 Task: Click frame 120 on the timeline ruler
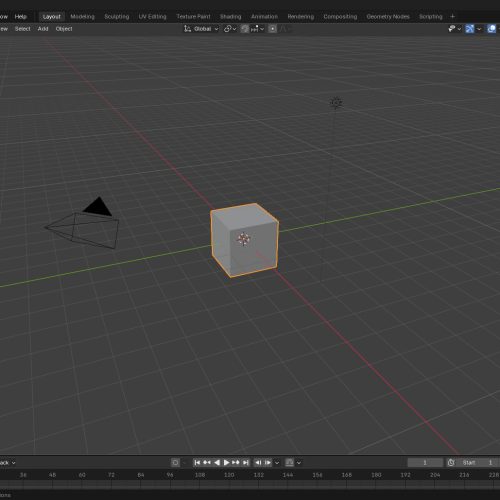click(x=229, y=475)
